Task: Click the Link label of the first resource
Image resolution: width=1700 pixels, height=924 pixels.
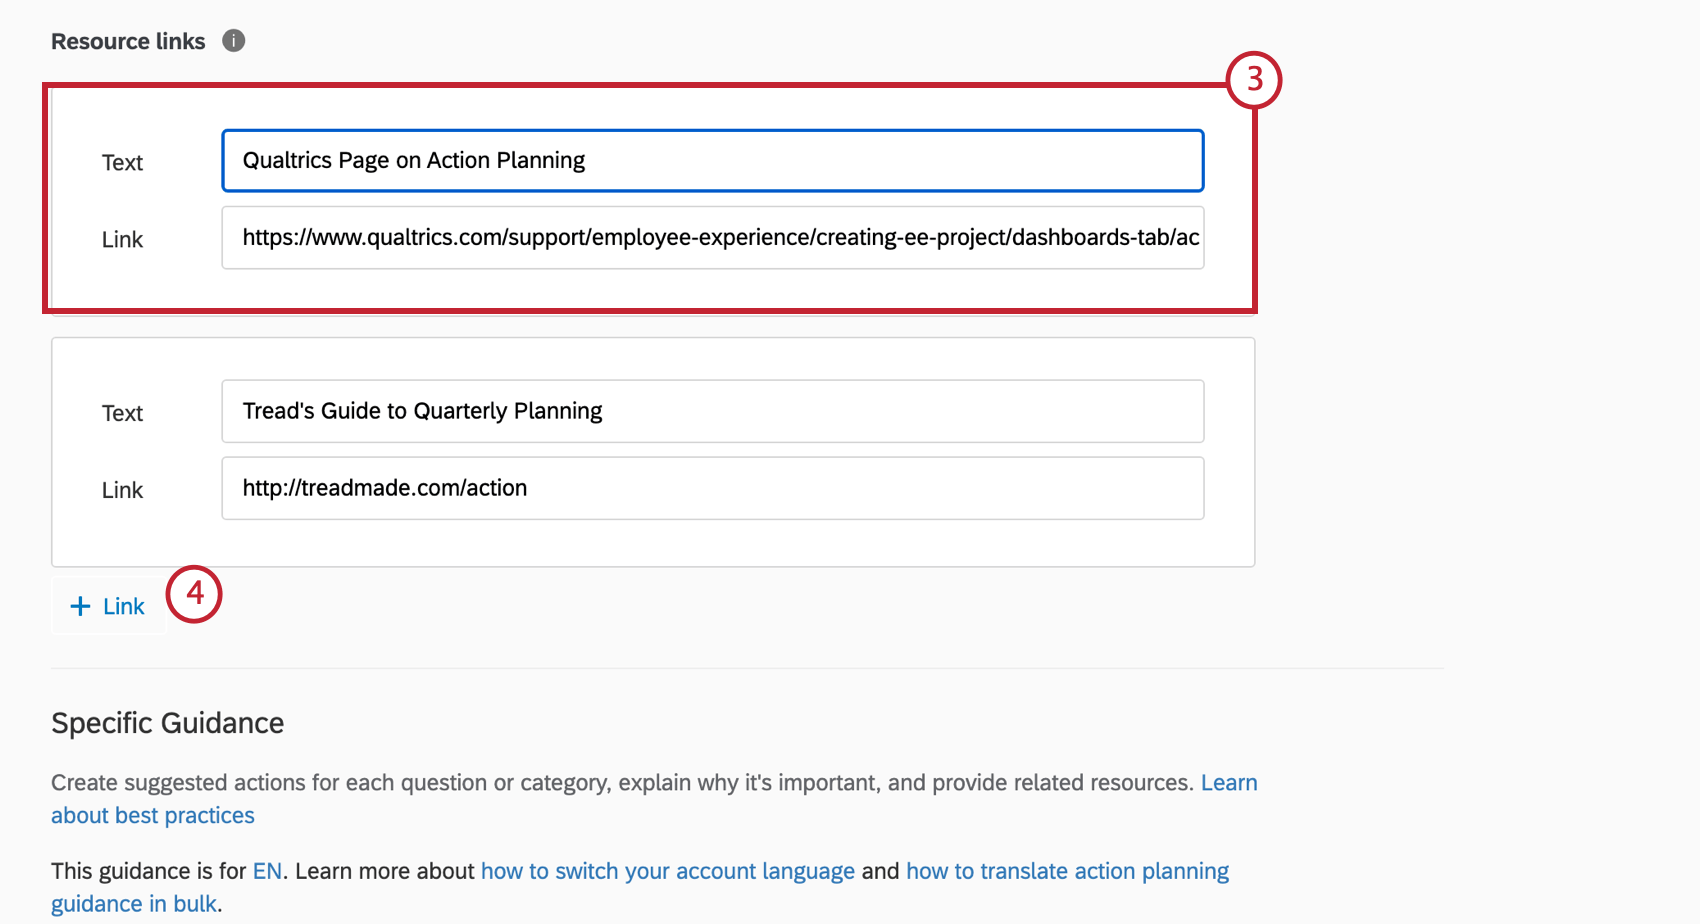Action: [x=122, y=239]
